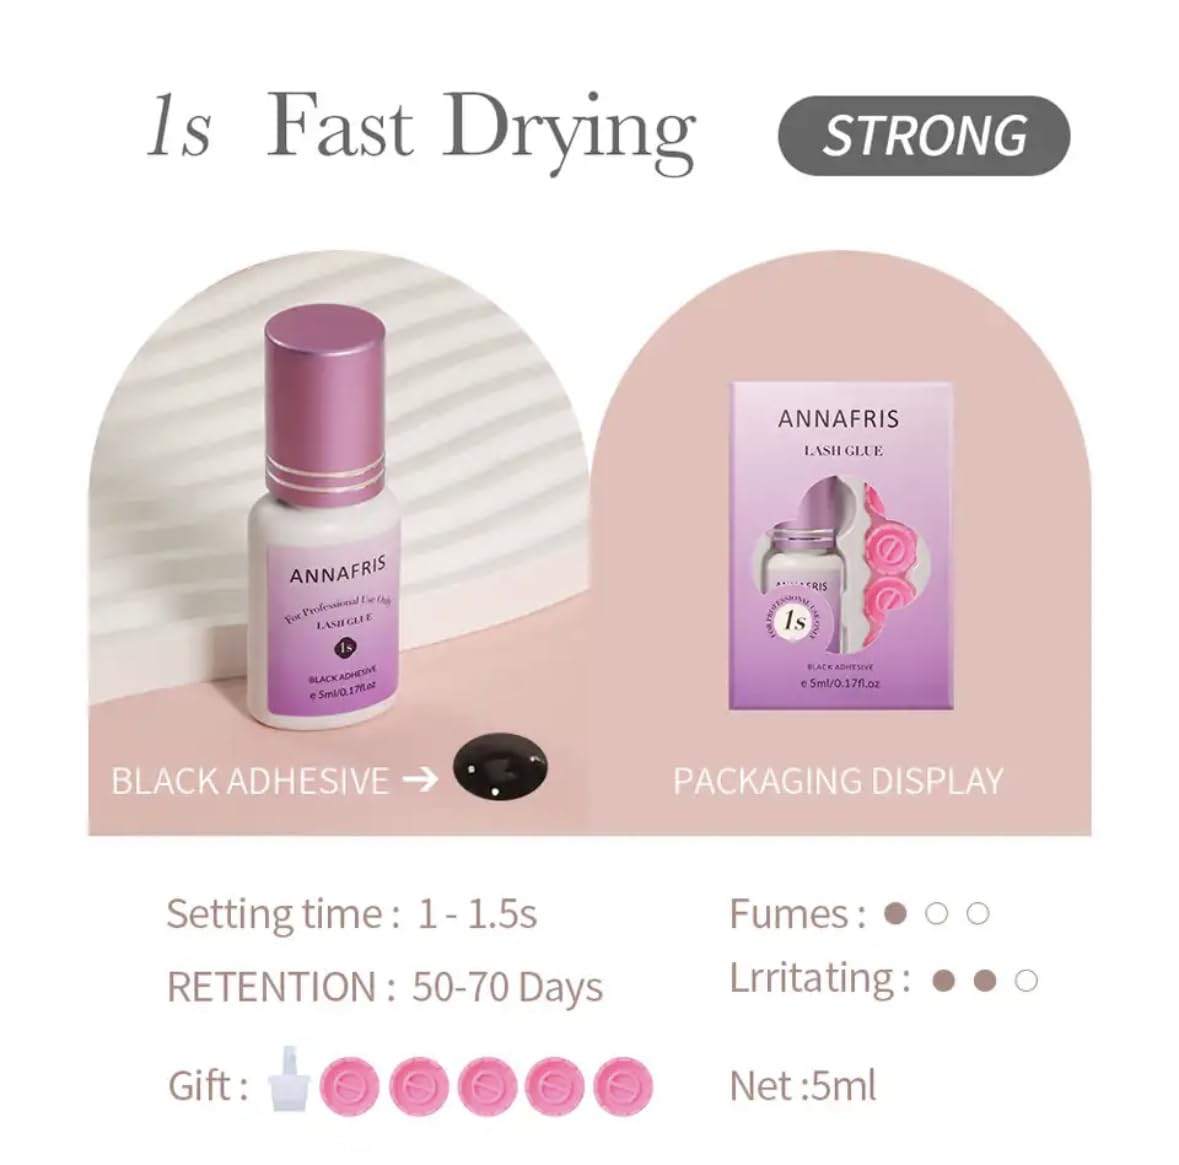Click the ANNAFRIS lash glue packaging box
1179x1165 pixels.
[x=841, y=546]
